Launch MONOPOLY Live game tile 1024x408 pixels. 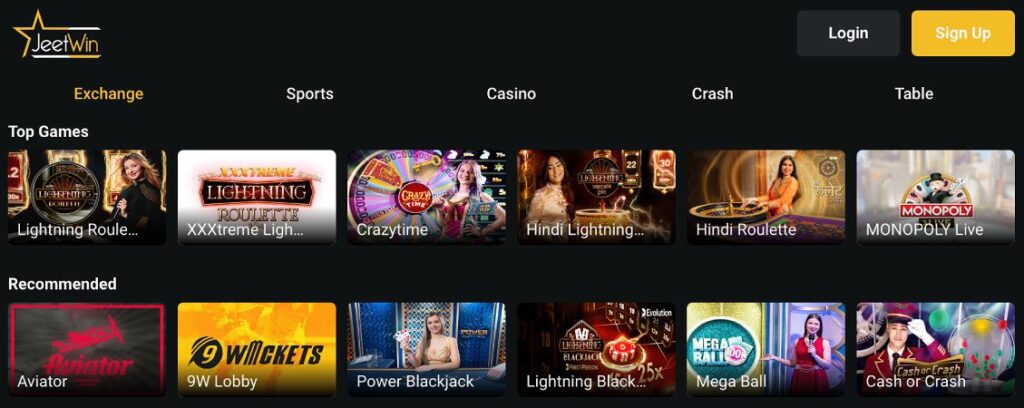click(936, 197)
